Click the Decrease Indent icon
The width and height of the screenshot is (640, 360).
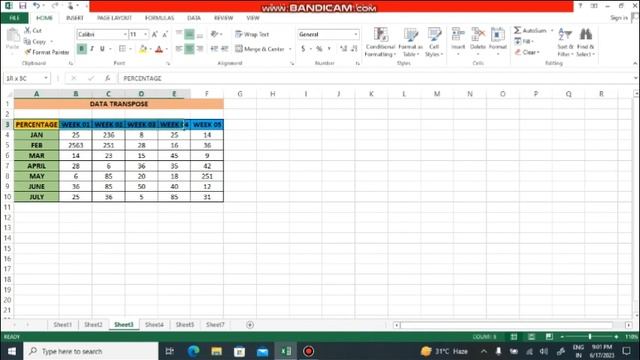pyautogui.click(x=214, y=49)
